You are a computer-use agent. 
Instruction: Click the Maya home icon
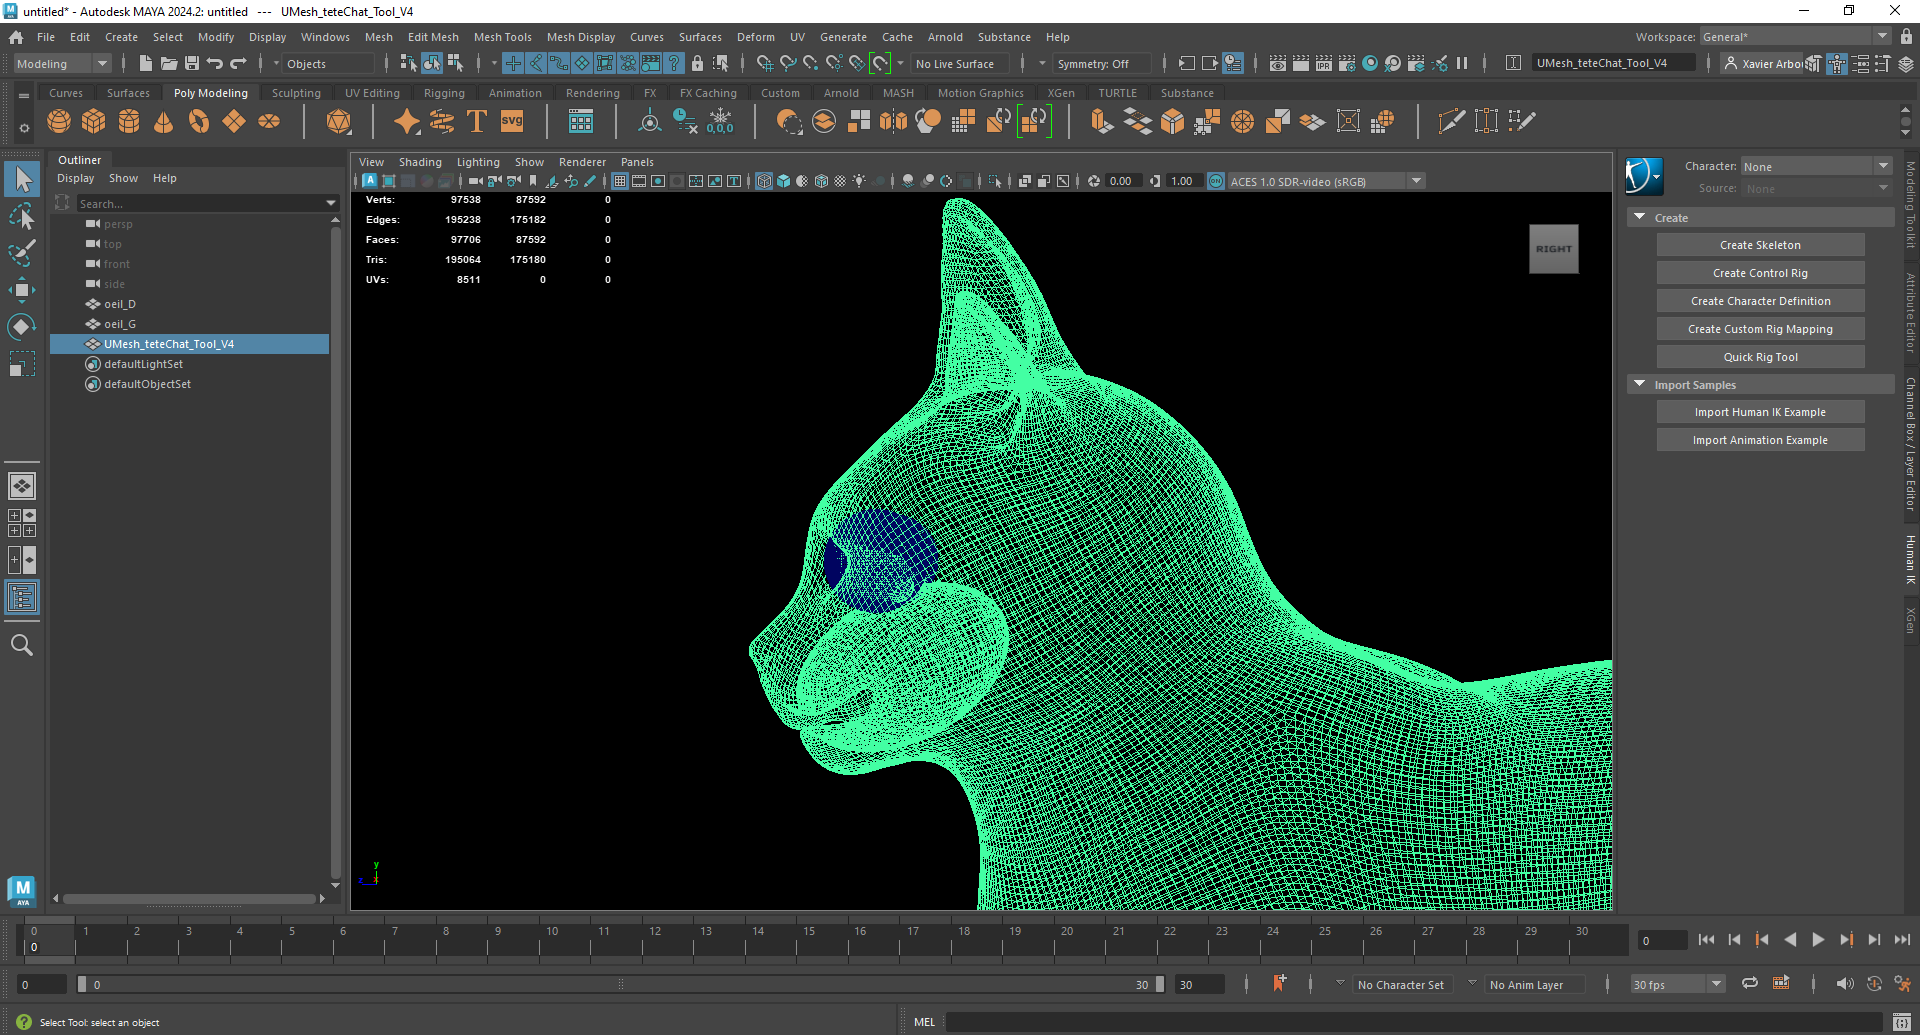tap(16, 37)
